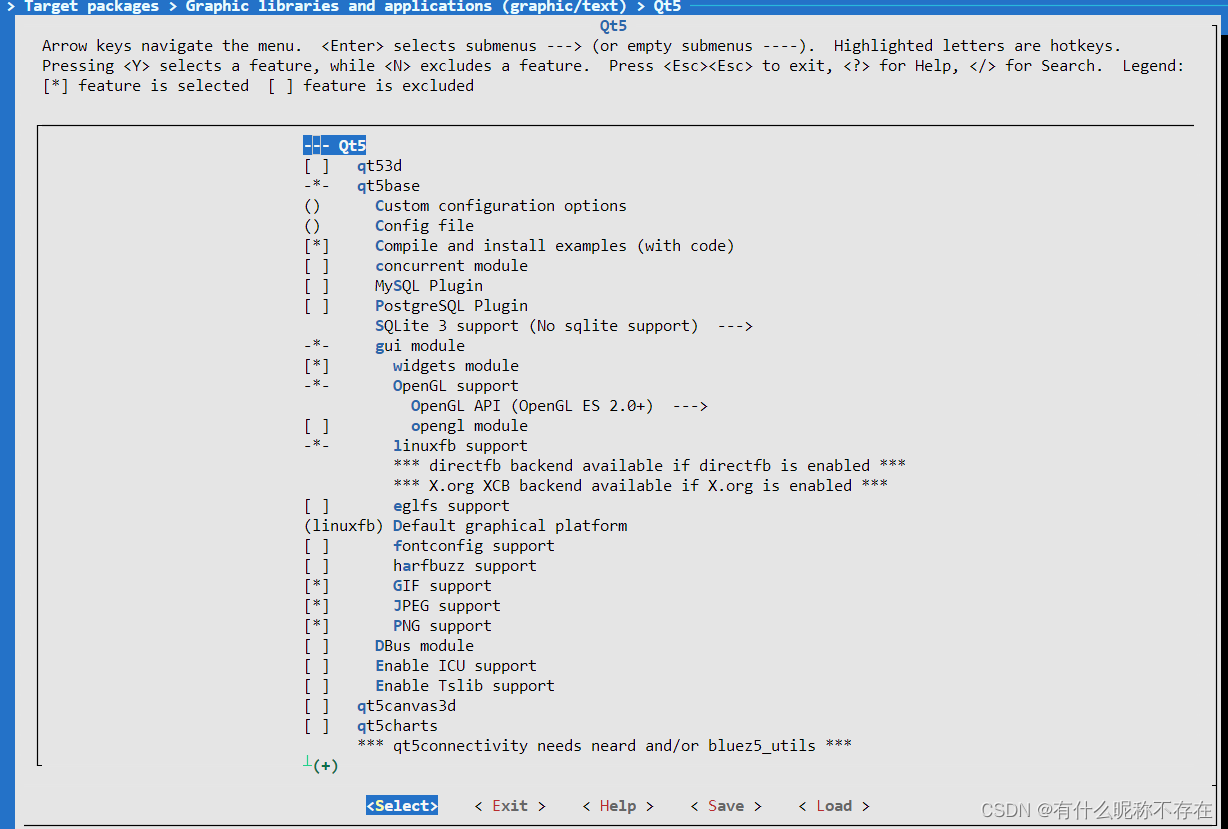
Task: Open the SQLite 3 support submenu
Action: 563,326
